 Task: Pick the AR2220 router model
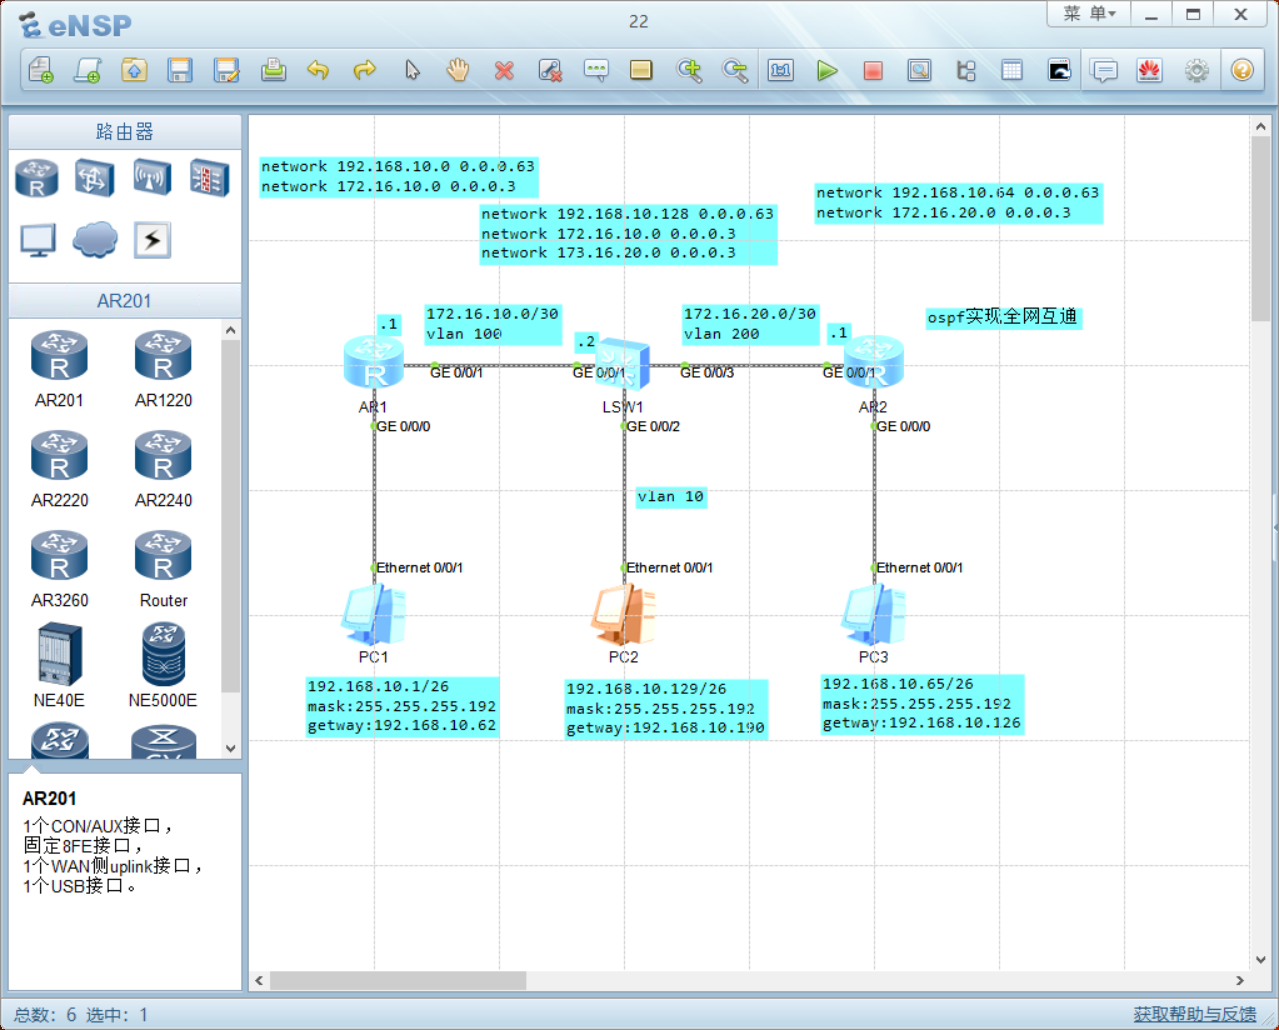coord(59,468)
